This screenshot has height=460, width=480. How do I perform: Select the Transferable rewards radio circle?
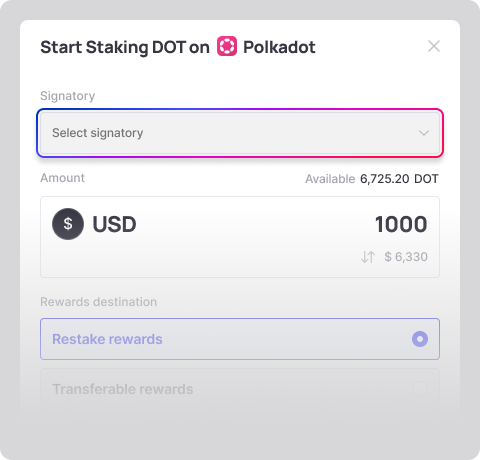[420, 389]
